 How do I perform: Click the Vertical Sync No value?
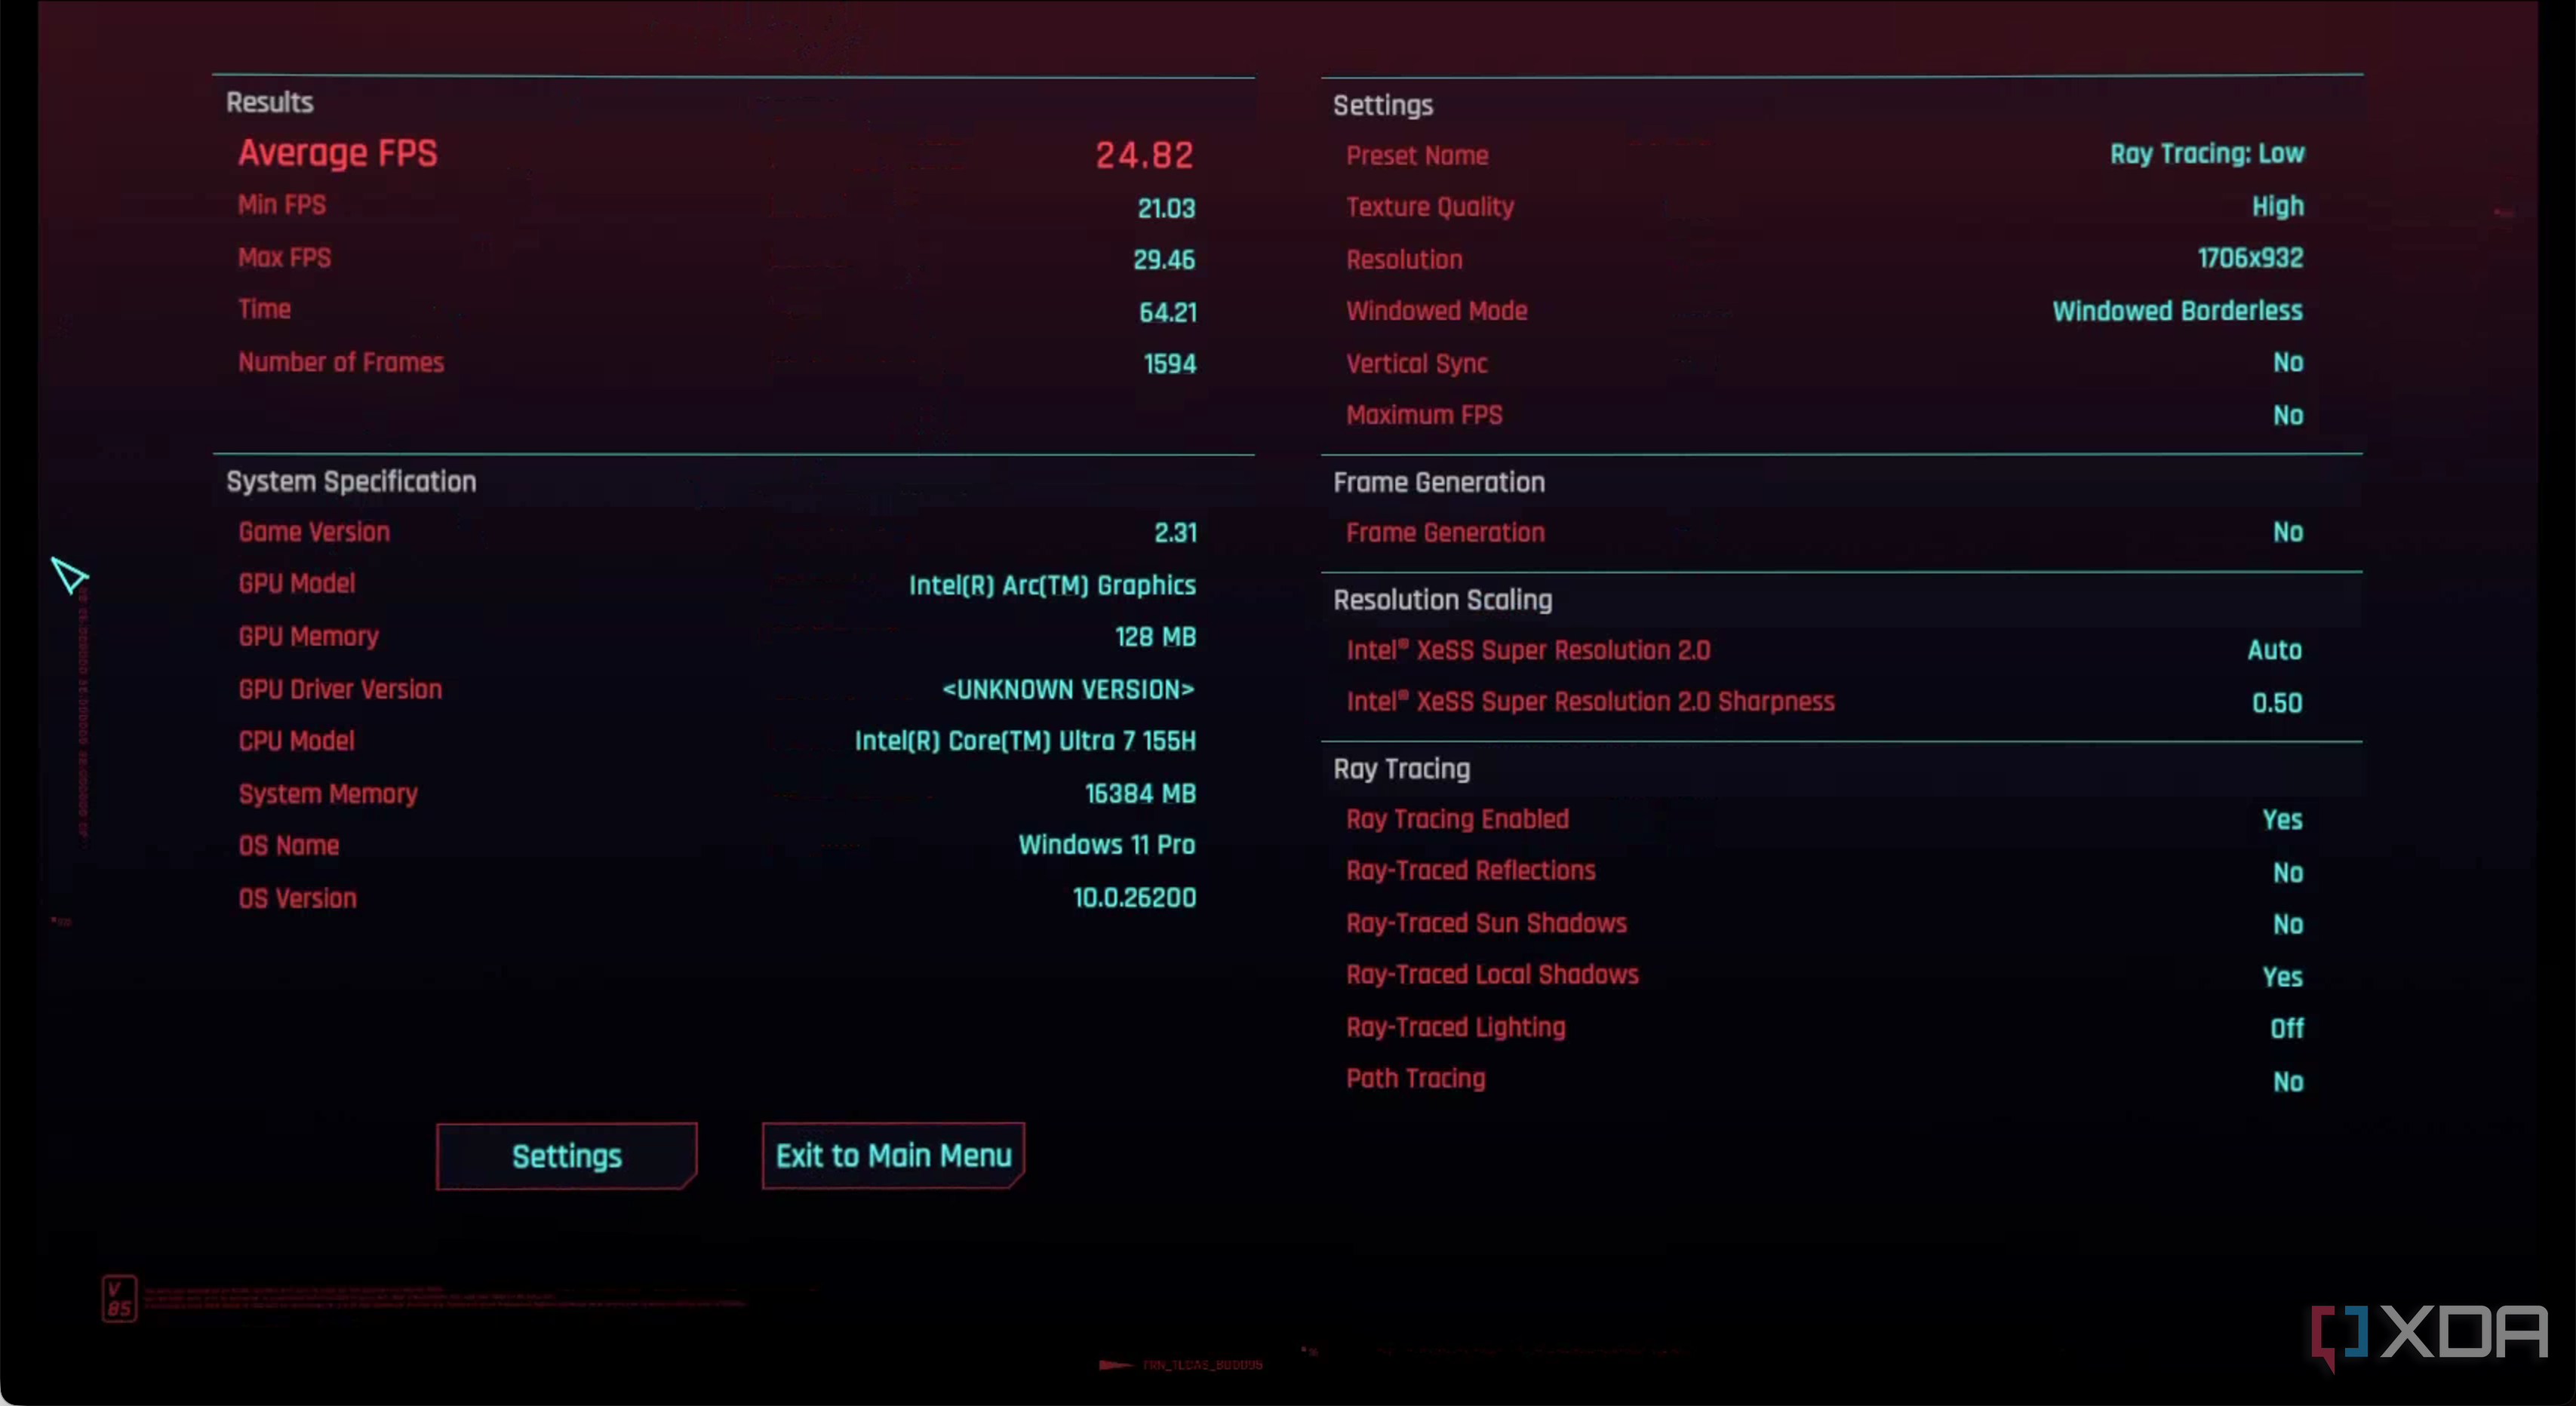[2288, 362]
